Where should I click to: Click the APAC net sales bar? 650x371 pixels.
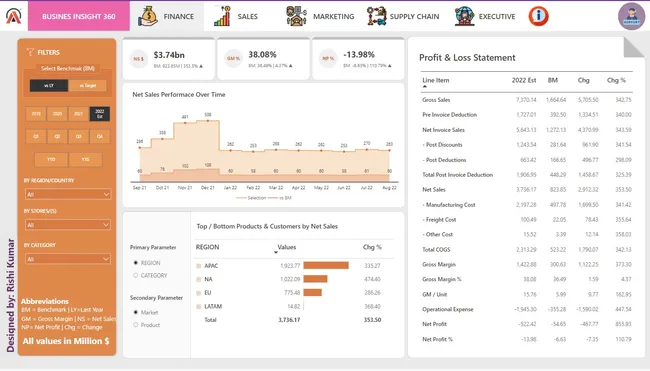pos(326,265)
